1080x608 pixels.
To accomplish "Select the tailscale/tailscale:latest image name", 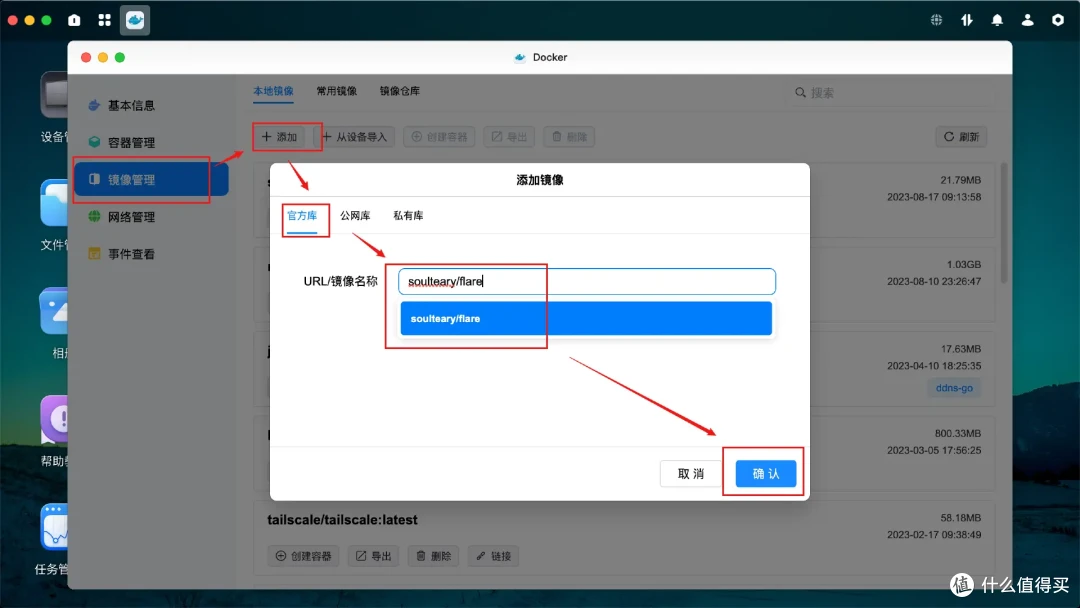I will 342,520.
